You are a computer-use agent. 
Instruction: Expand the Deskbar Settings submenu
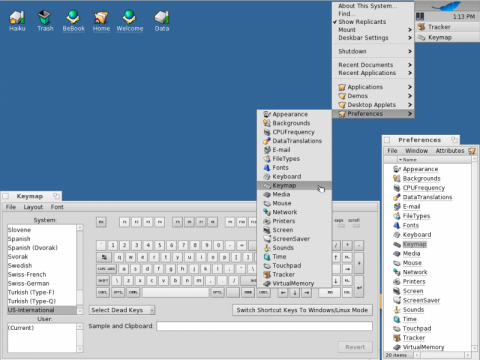373,38
